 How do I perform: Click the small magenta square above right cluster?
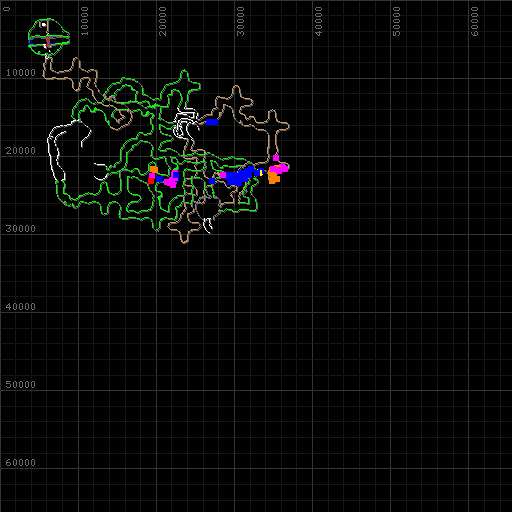[x=276, y=157]
